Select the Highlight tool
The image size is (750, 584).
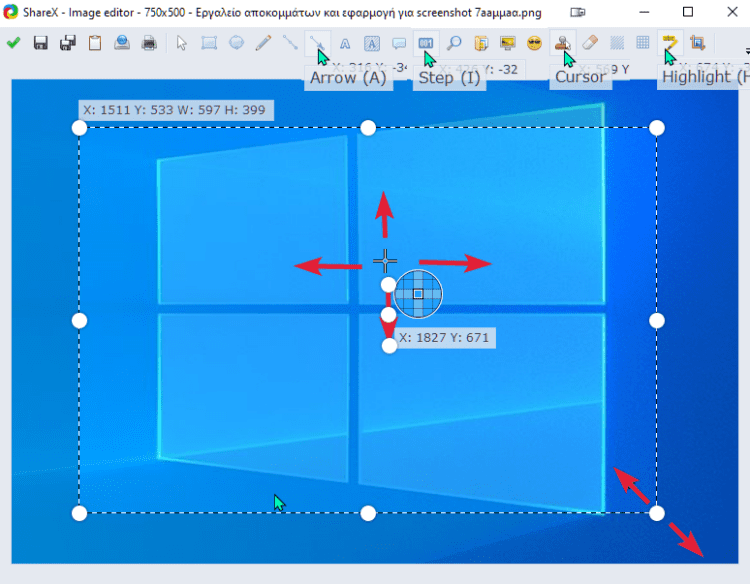pos(670,43)
